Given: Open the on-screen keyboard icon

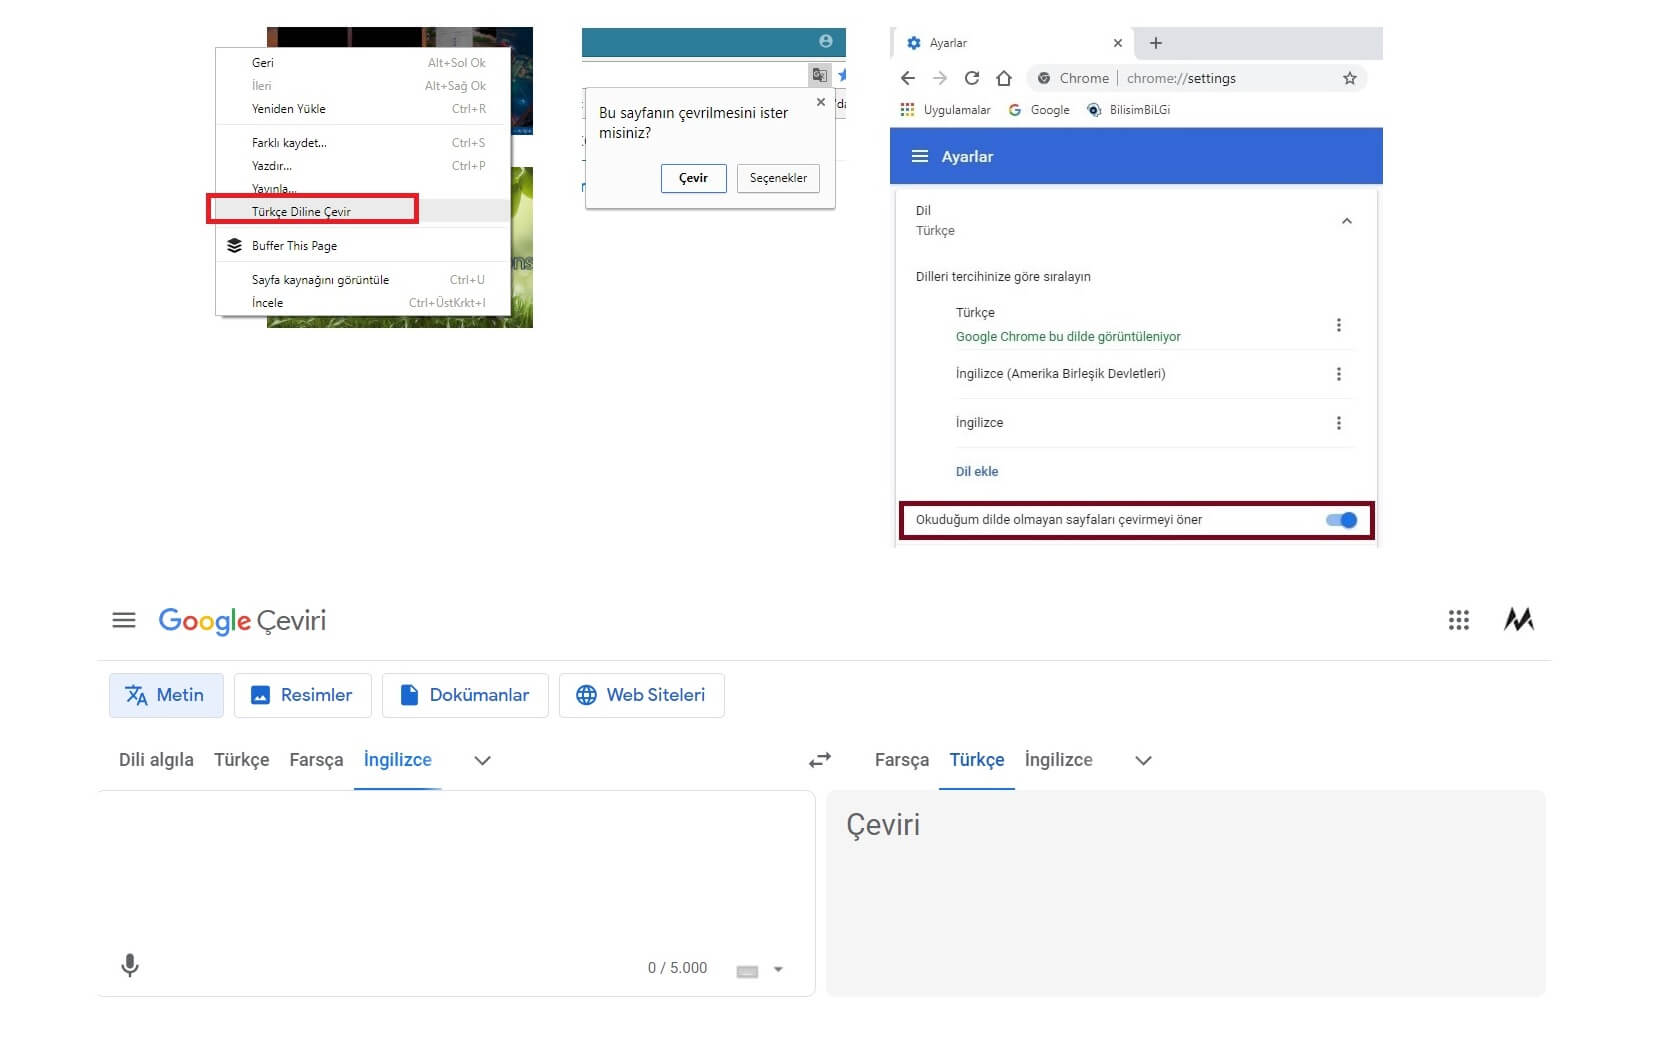Looking at the screenshot, I should [x=747, y=971].
